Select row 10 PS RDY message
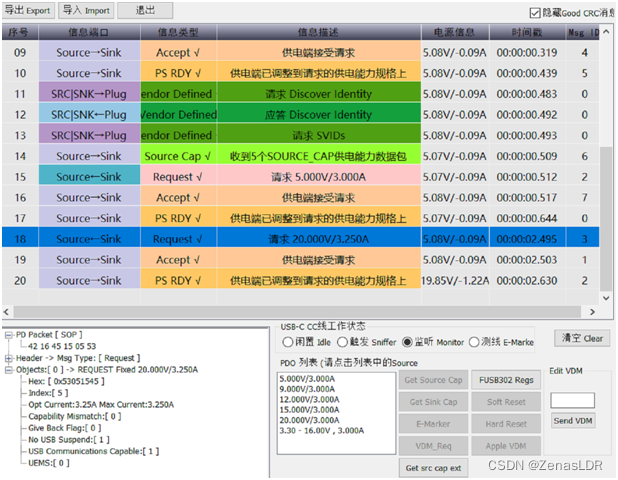The height and width of the screenshot is (480, 618). [300, 73]
